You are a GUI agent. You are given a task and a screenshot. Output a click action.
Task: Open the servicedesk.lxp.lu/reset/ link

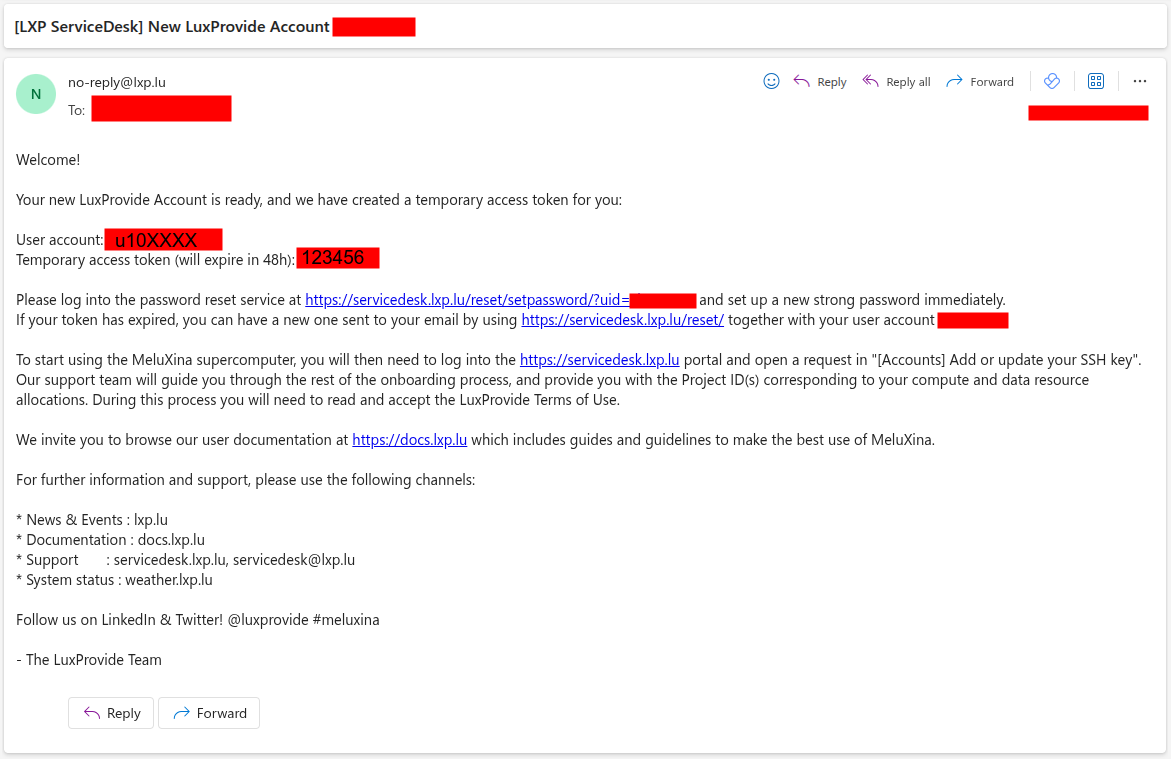pos(622,320)
